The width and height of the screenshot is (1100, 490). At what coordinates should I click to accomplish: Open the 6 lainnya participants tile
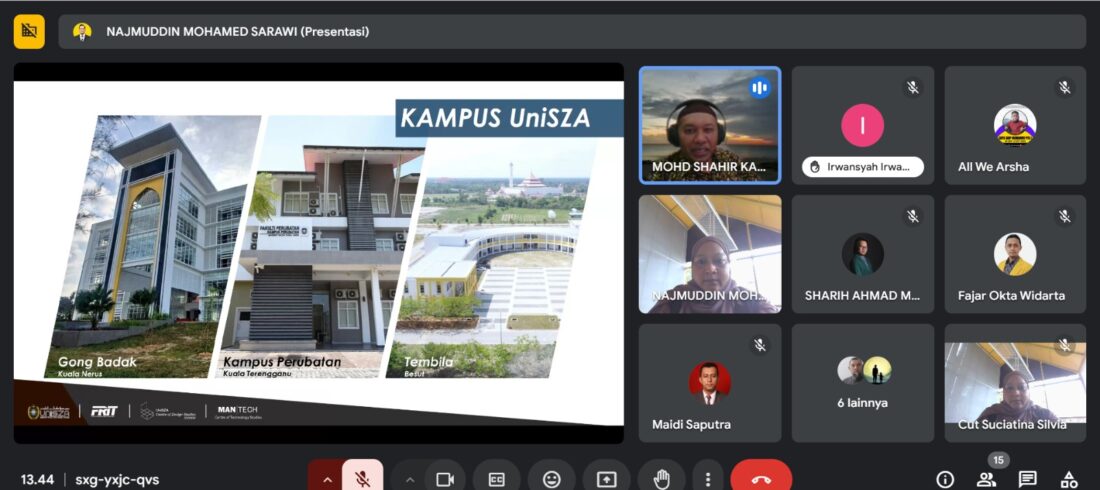(x=863, y=383)
